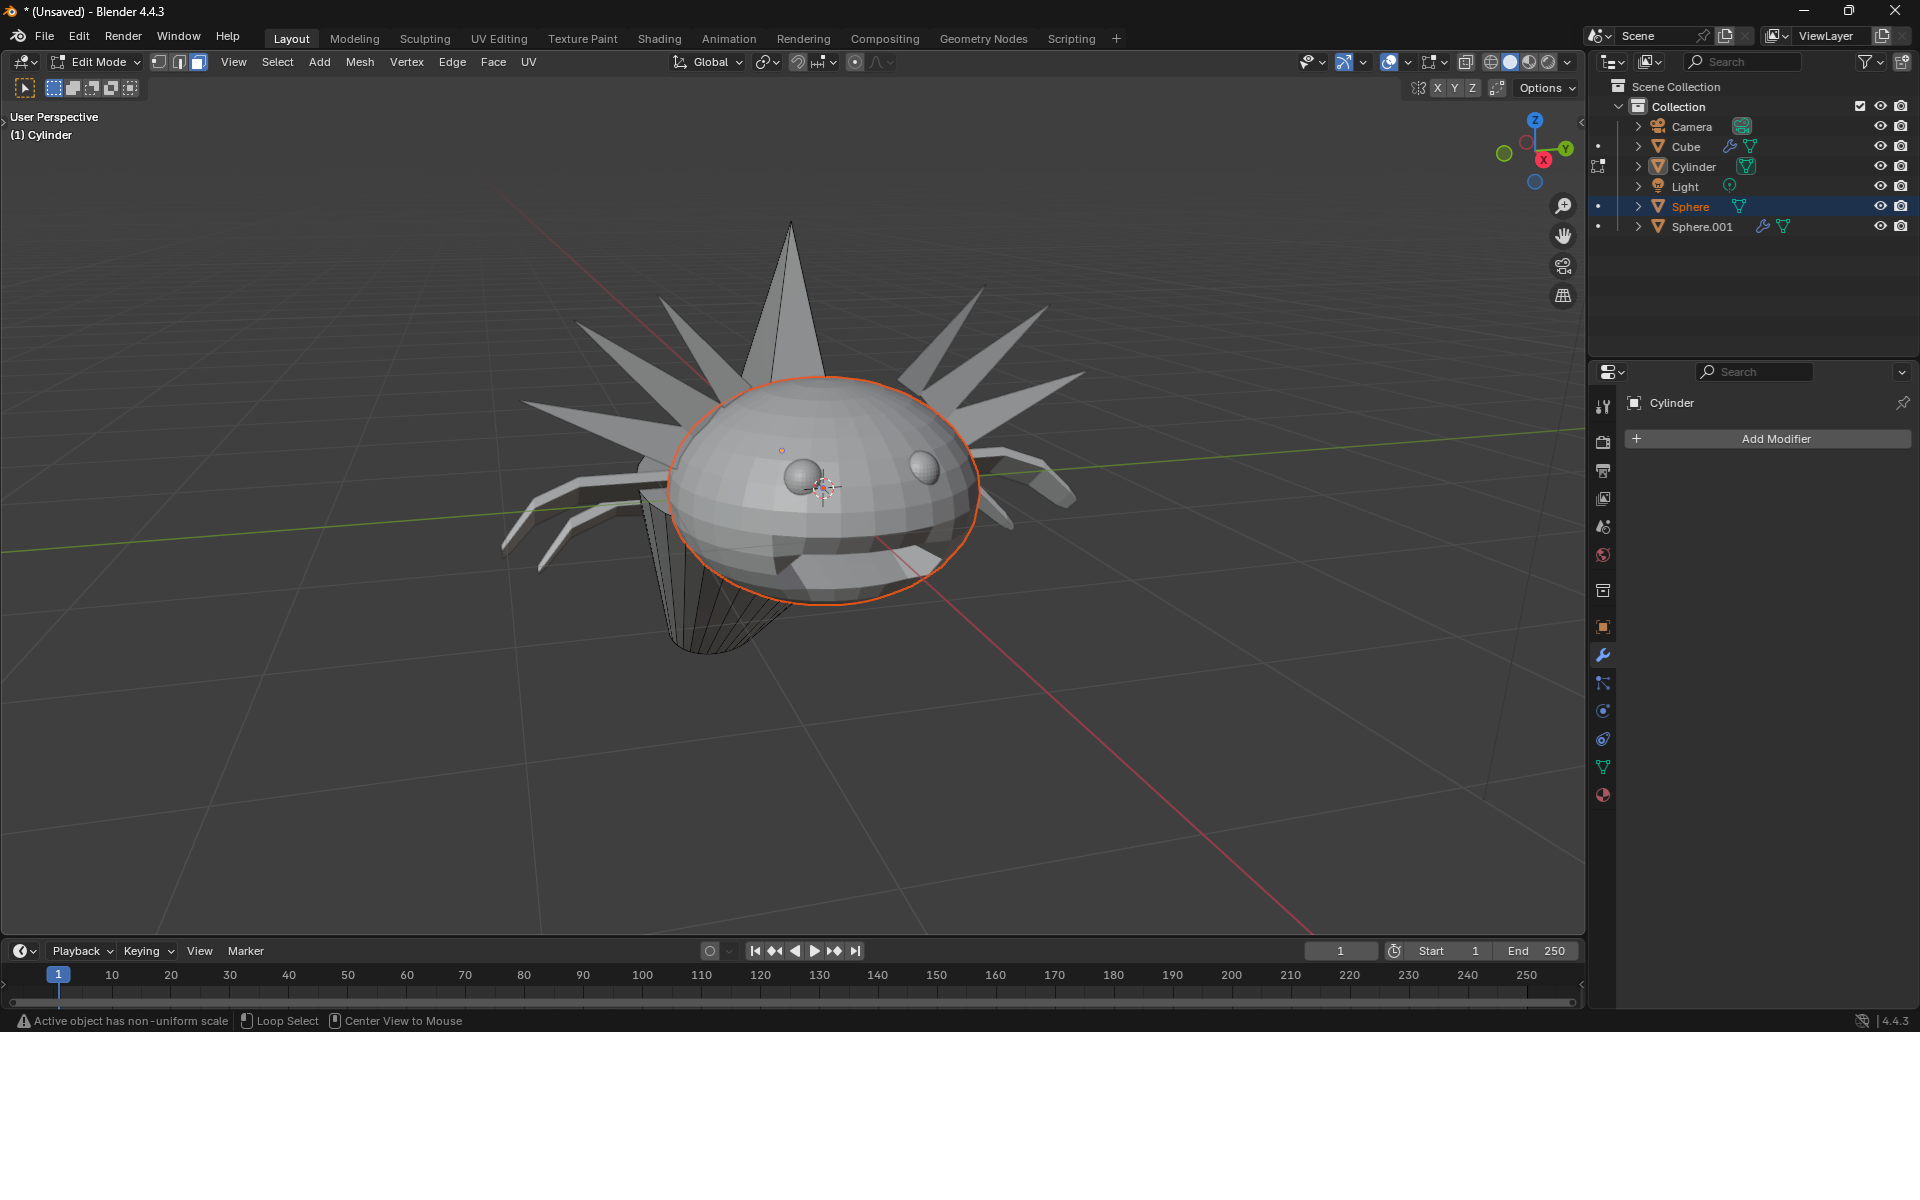Open the Collection properties tab
1920x1200 pixels.
(1603, 591)
